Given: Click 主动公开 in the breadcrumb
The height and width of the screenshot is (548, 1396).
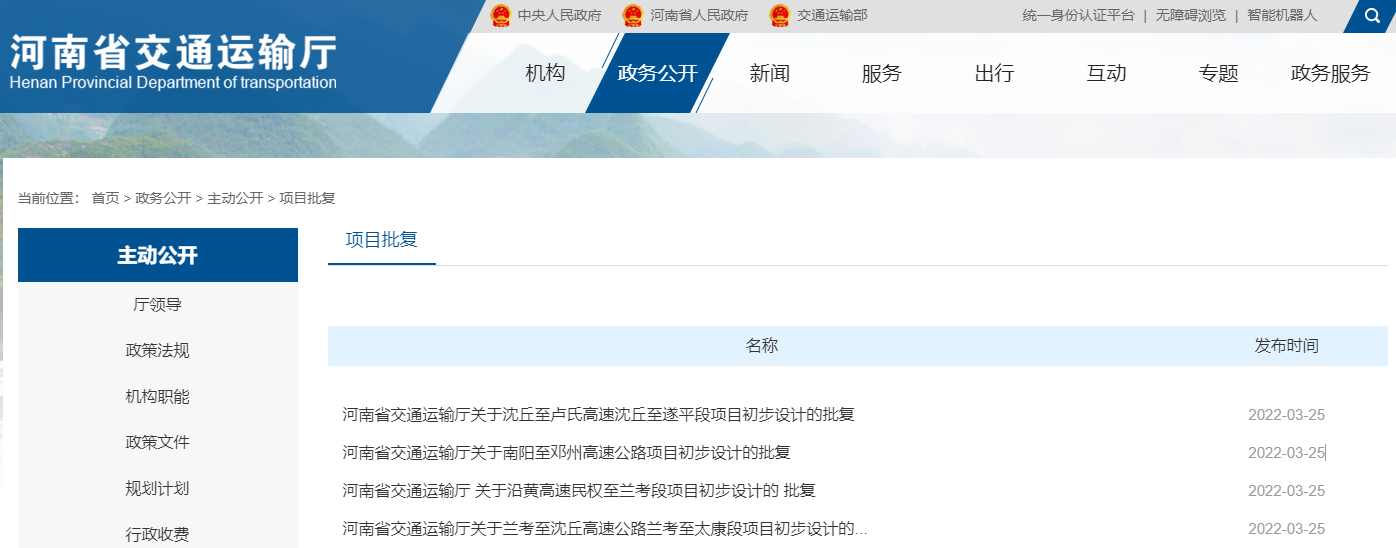Looking at the screenshot, I should [x=235, y=198].
